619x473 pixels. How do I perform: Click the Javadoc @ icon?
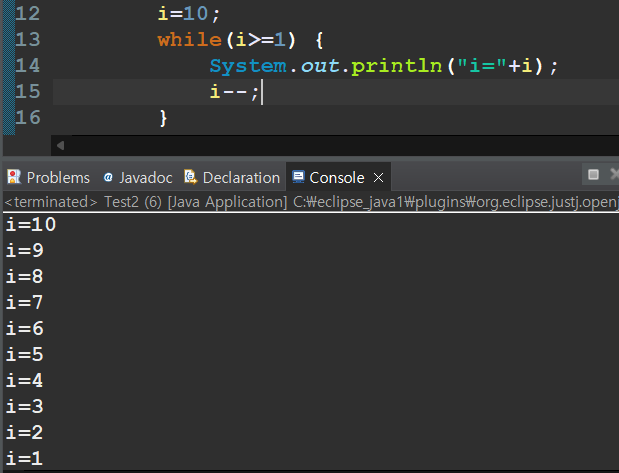click(x=108, y=178)
